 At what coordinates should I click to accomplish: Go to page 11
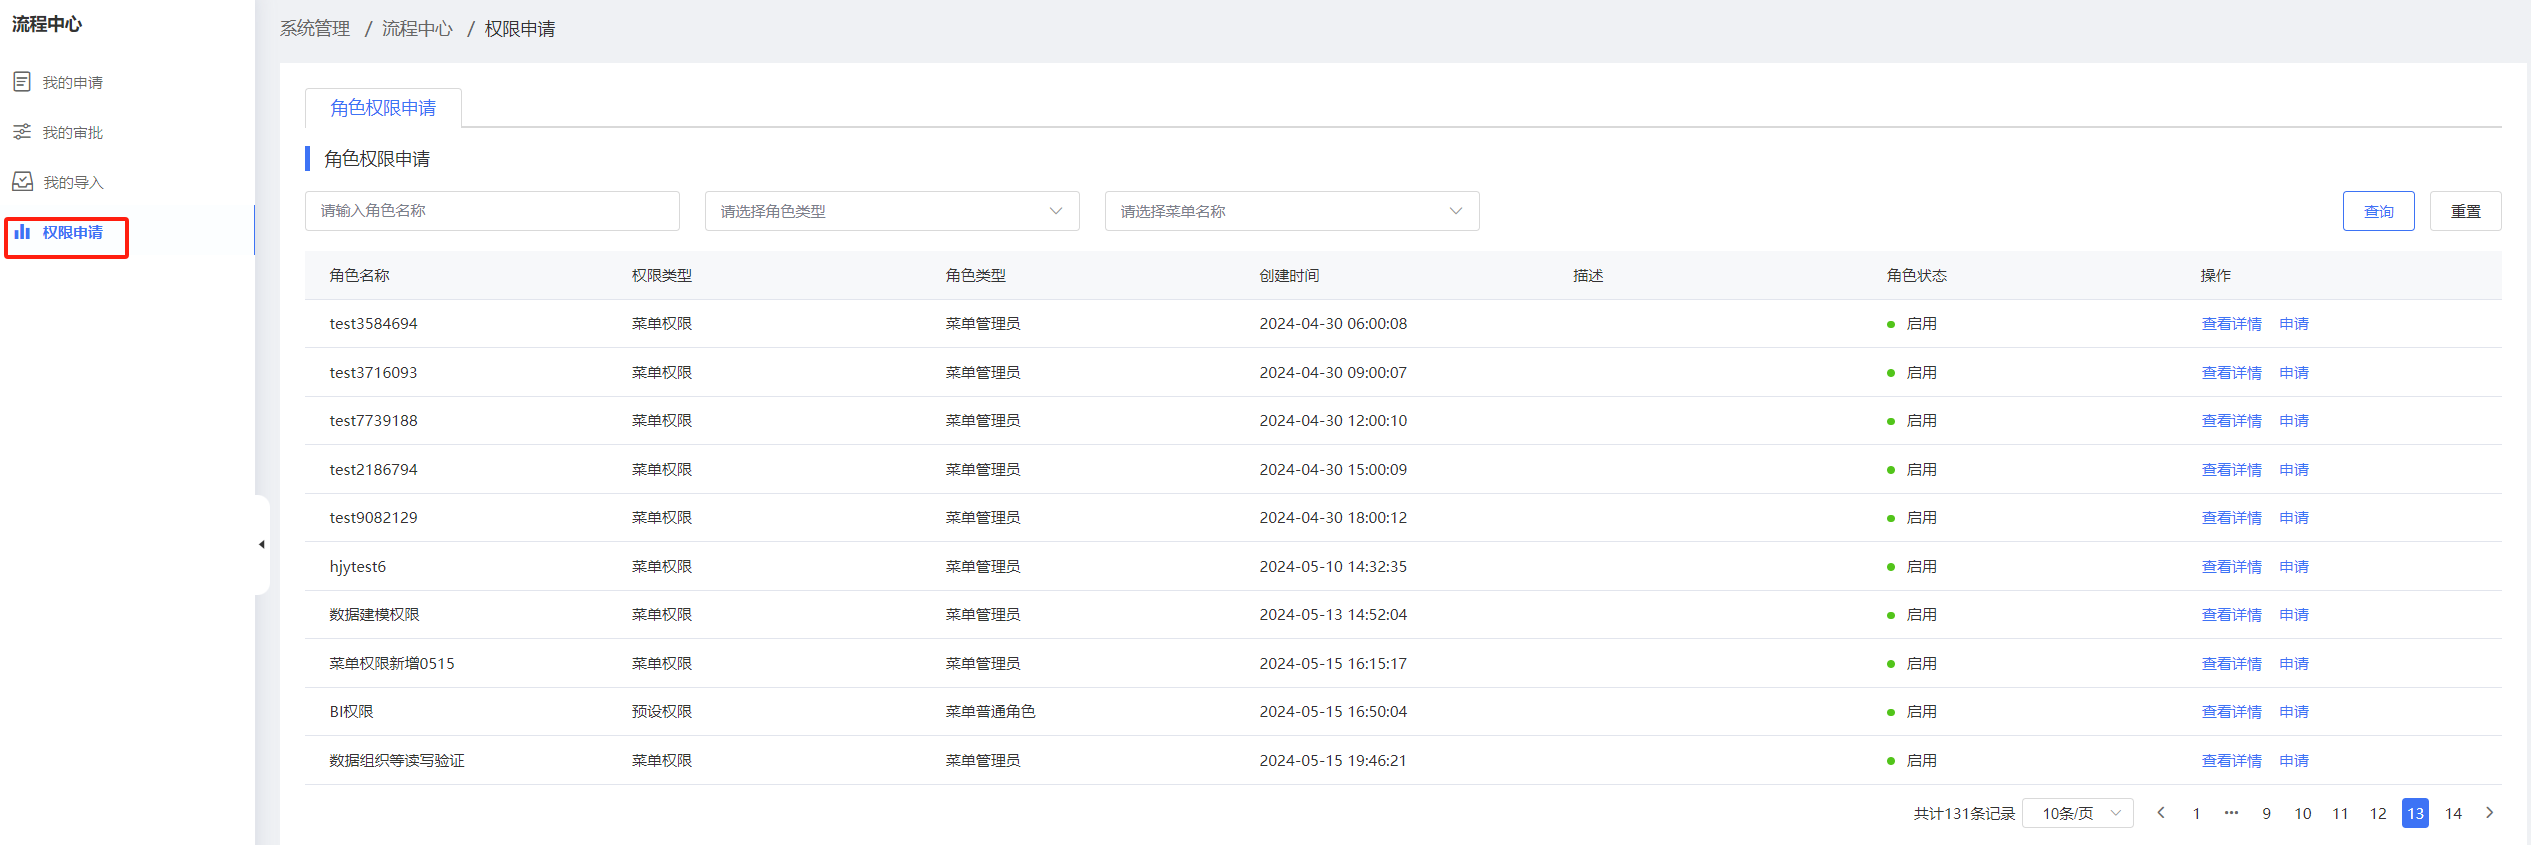[x=2340, y=813]
